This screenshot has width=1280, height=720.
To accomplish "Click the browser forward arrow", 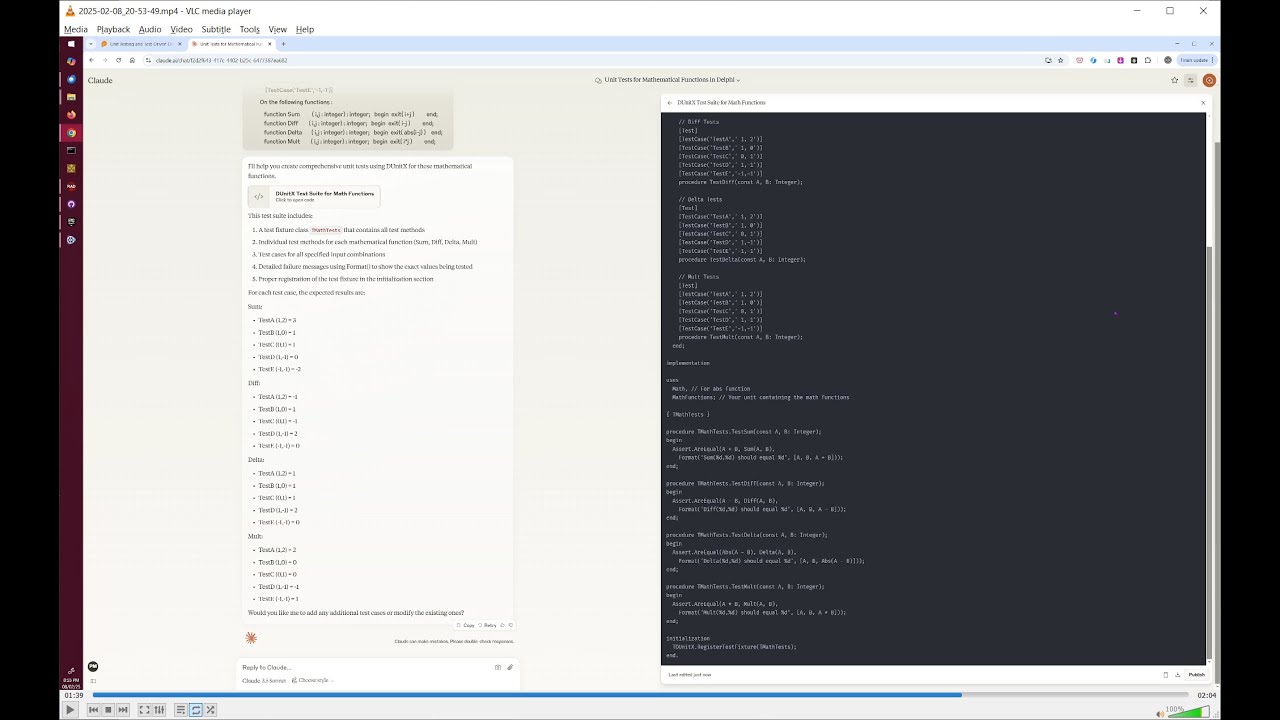I will click(x=104, y=60).
